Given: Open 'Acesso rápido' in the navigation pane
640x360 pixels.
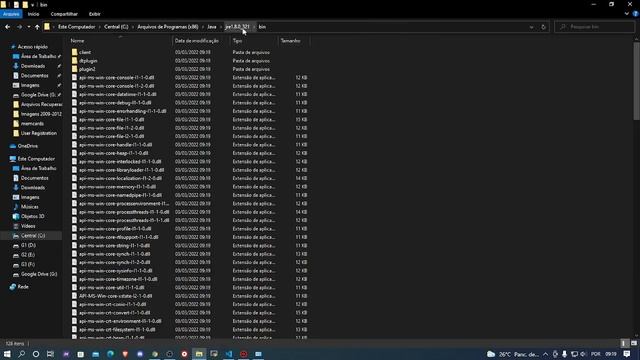Looking at the screenshot, I should [x=33, y=47].
